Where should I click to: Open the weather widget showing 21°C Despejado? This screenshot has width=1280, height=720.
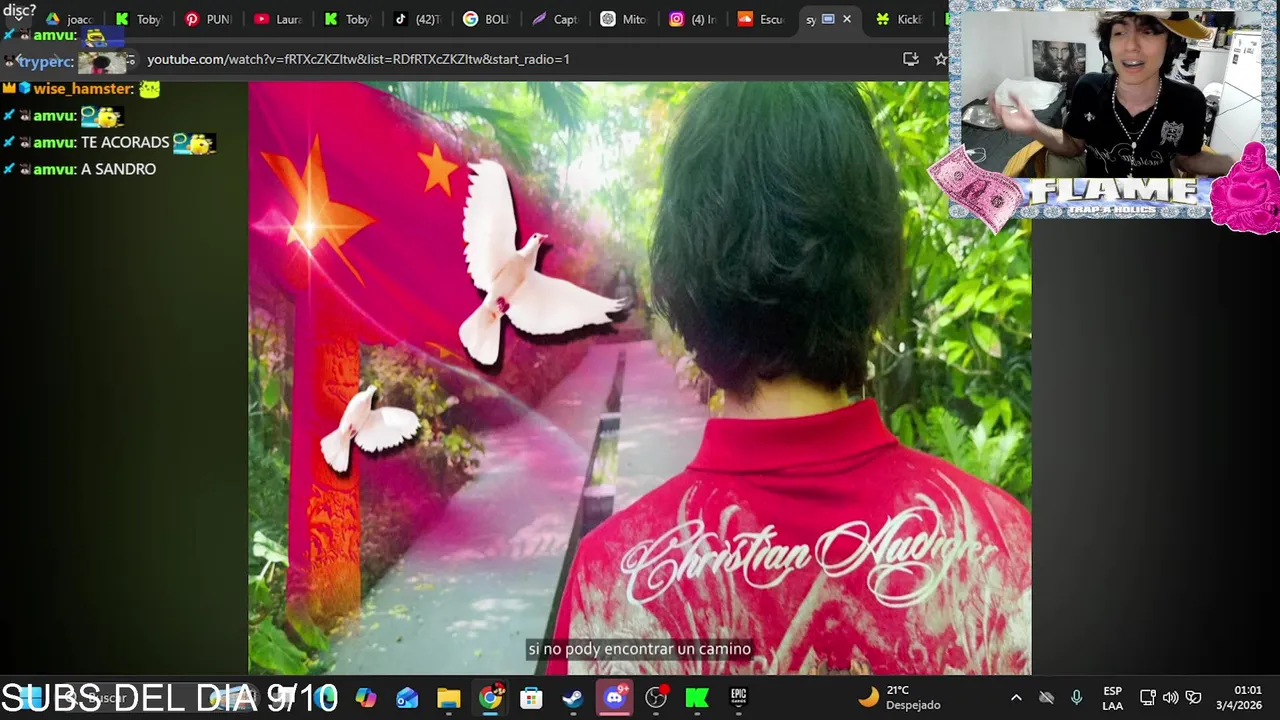pos(899,698)
